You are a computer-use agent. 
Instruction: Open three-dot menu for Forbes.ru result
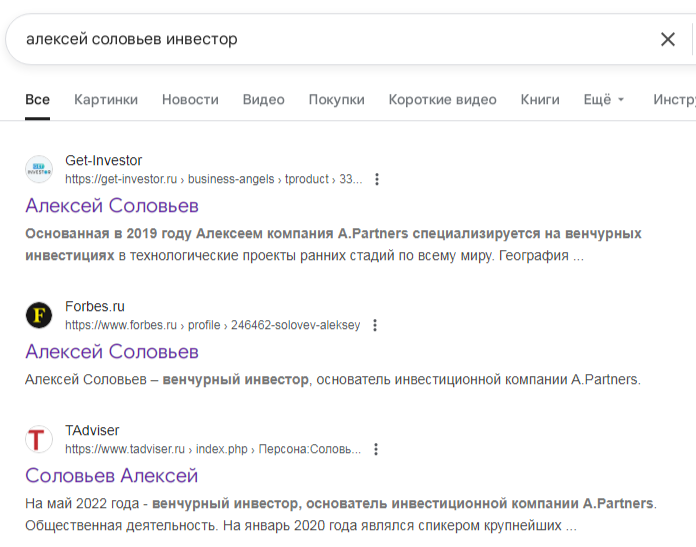click(375, 325)
